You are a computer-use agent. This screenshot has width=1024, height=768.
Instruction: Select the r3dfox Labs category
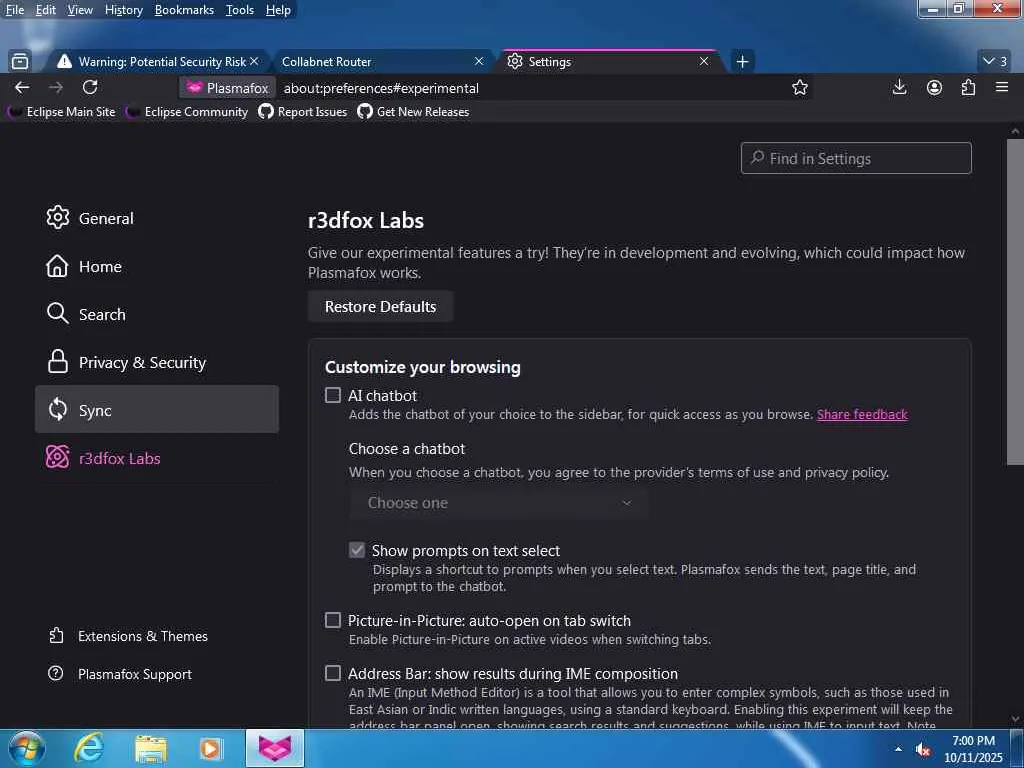[157, 458]
